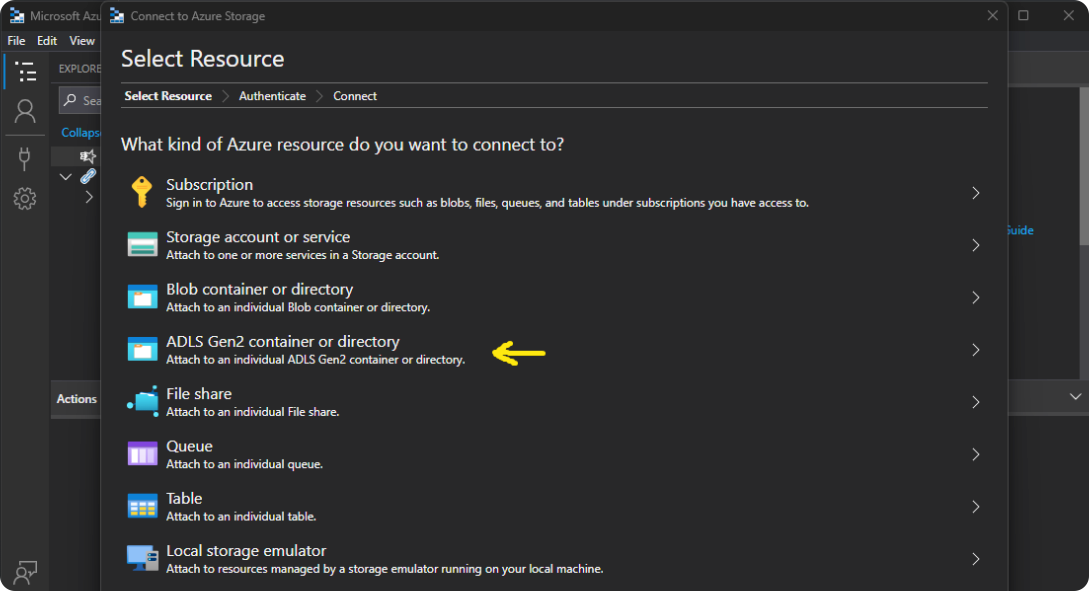Click the File share icon
Viewport: 1090px width, 591px height.
point(142,401)
